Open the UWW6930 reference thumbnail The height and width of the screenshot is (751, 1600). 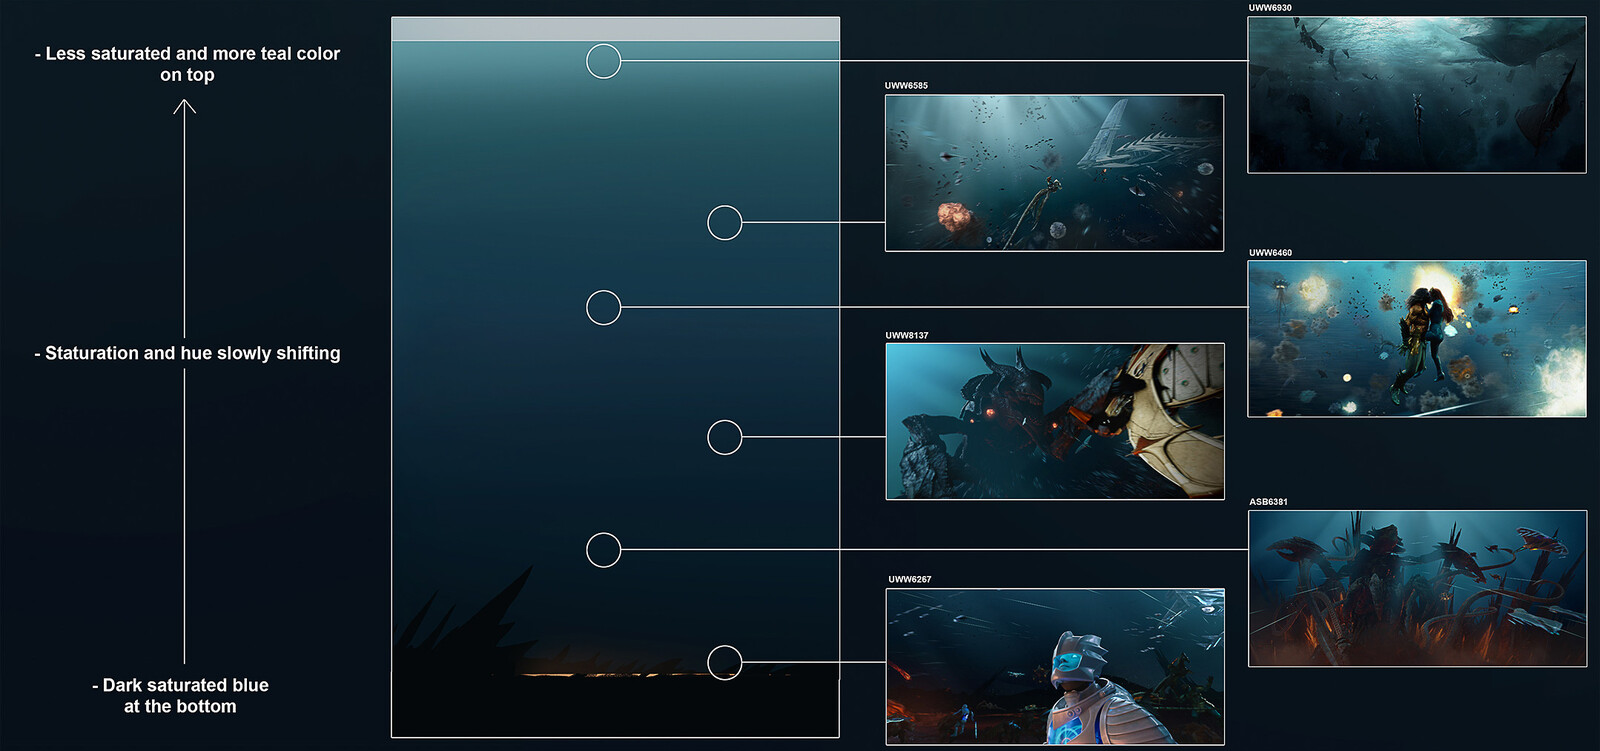tap(1417, 95)
